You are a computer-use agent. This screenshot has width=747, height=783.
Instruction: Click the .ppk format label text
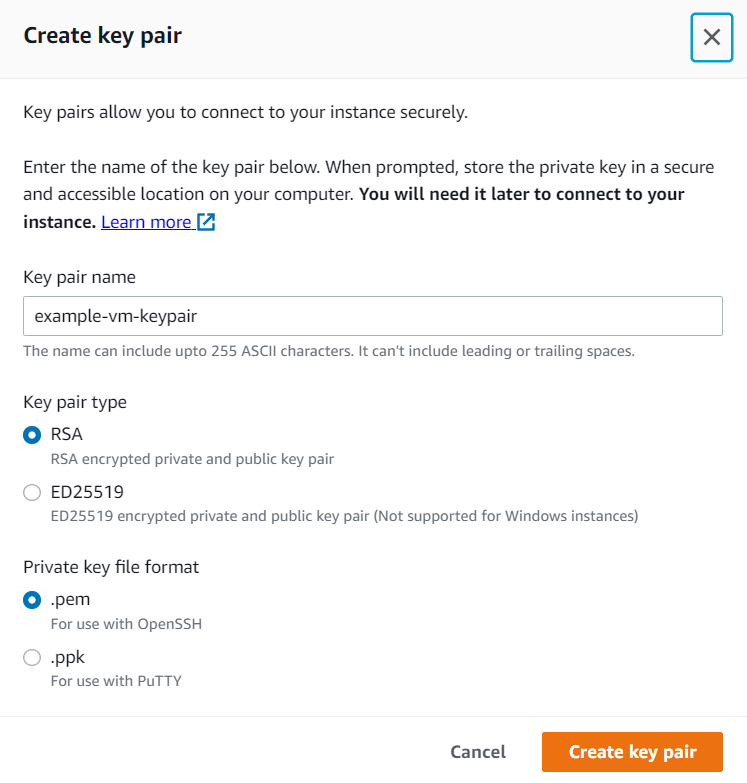(x=68, y=658)
